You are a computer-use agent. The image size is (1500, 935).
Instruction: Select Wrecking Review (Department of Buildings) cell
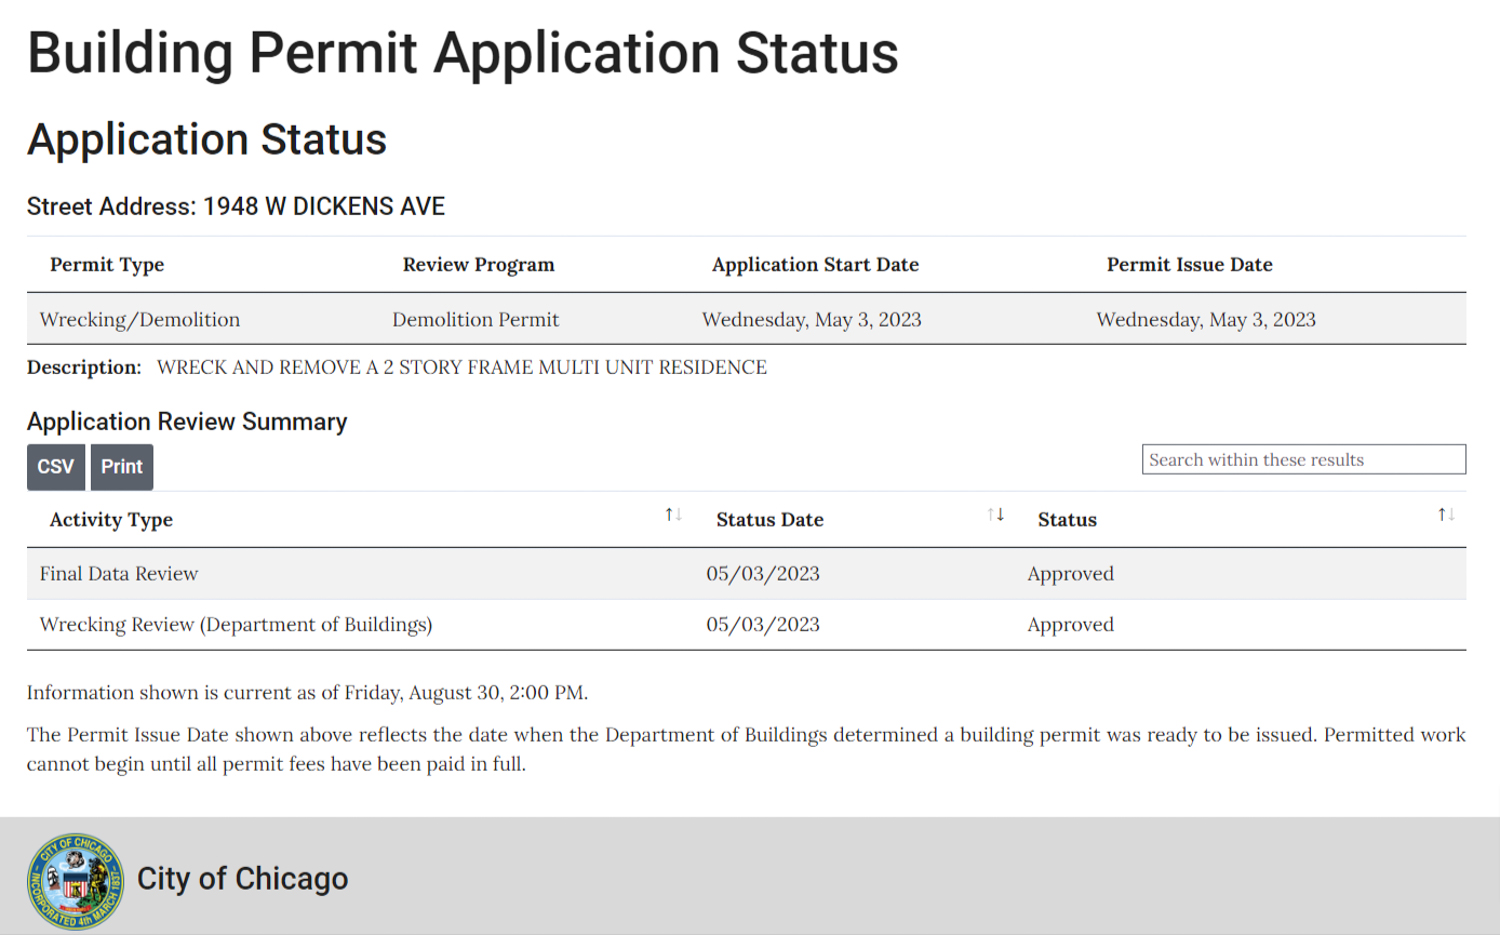[x=236, y=625]
